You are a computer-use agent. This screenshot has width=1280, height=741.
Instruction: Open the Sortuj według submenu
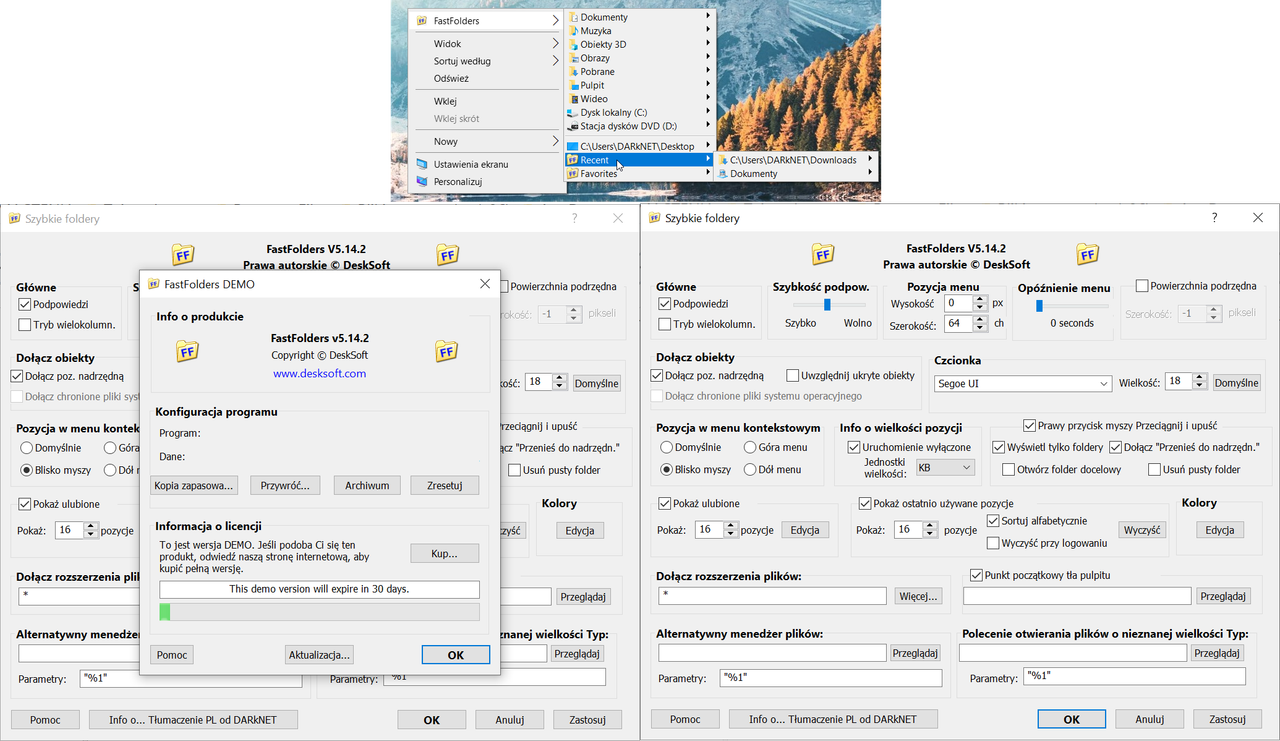489,61
